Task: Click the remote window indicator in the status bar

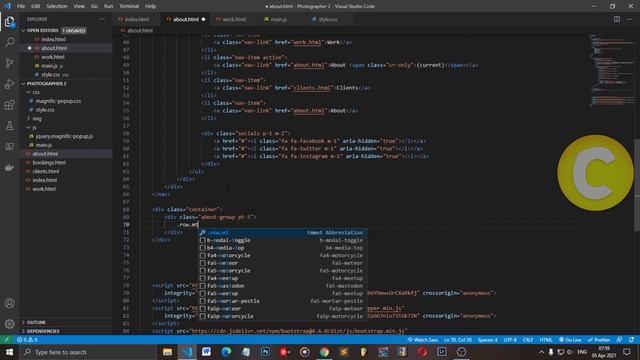Action: 7,340
